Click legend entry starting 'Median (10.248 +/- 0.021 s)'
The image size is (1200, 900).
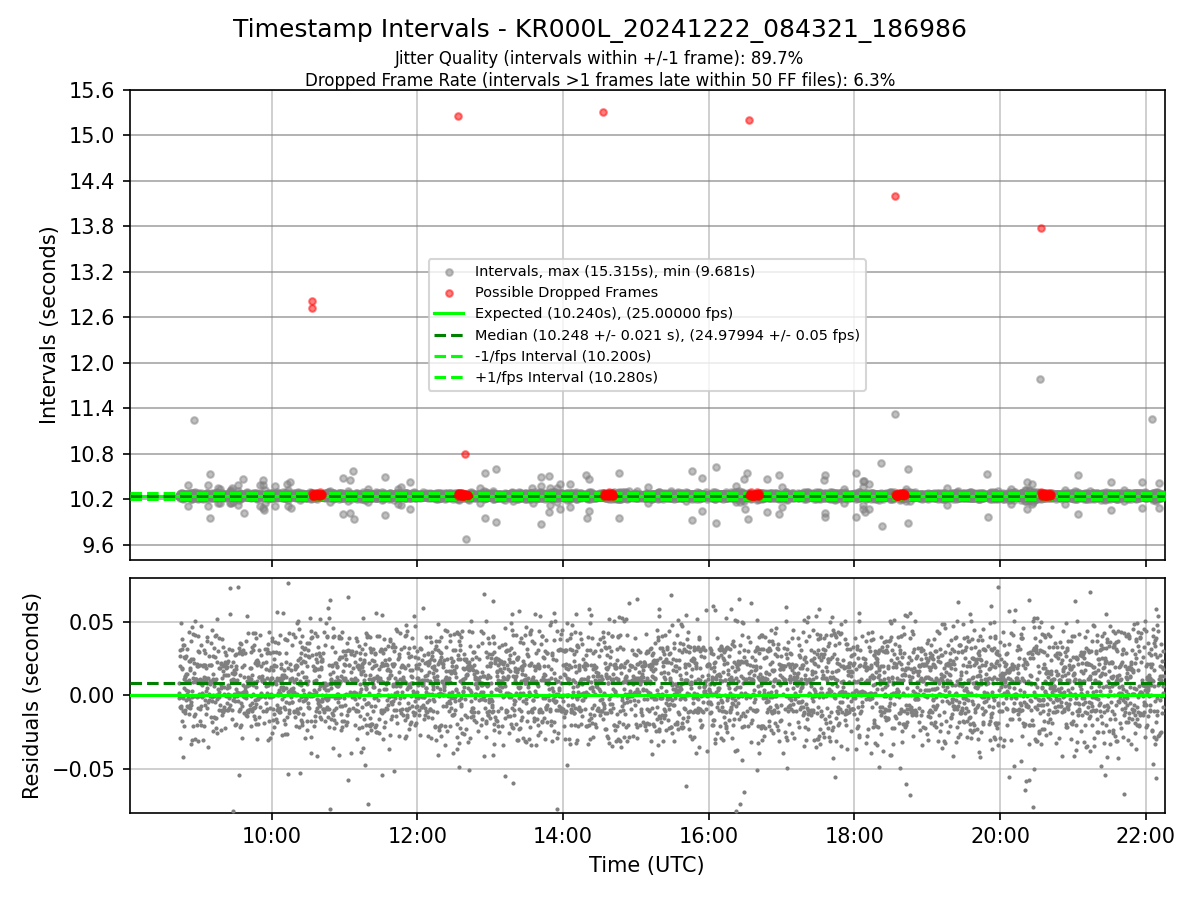(667, 335)
